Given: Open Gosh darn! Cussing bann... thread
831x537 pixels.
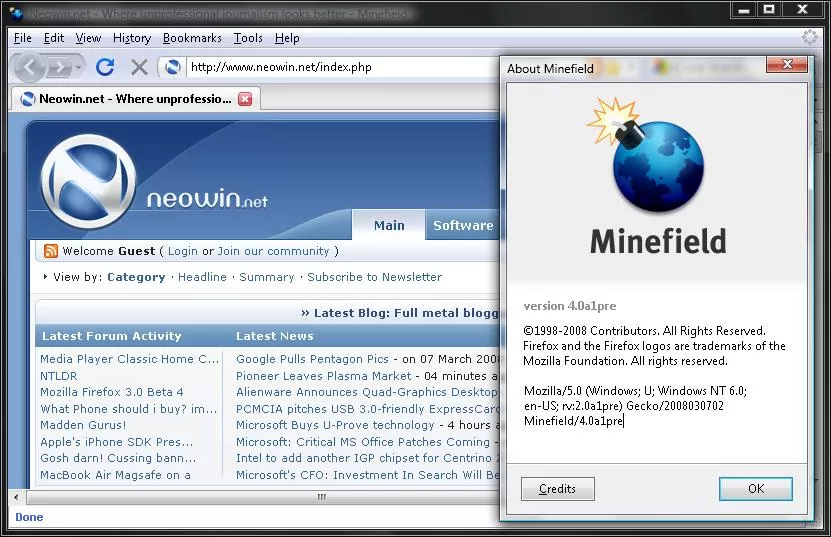Looking at the screenshot, I should tap(118, 458).
